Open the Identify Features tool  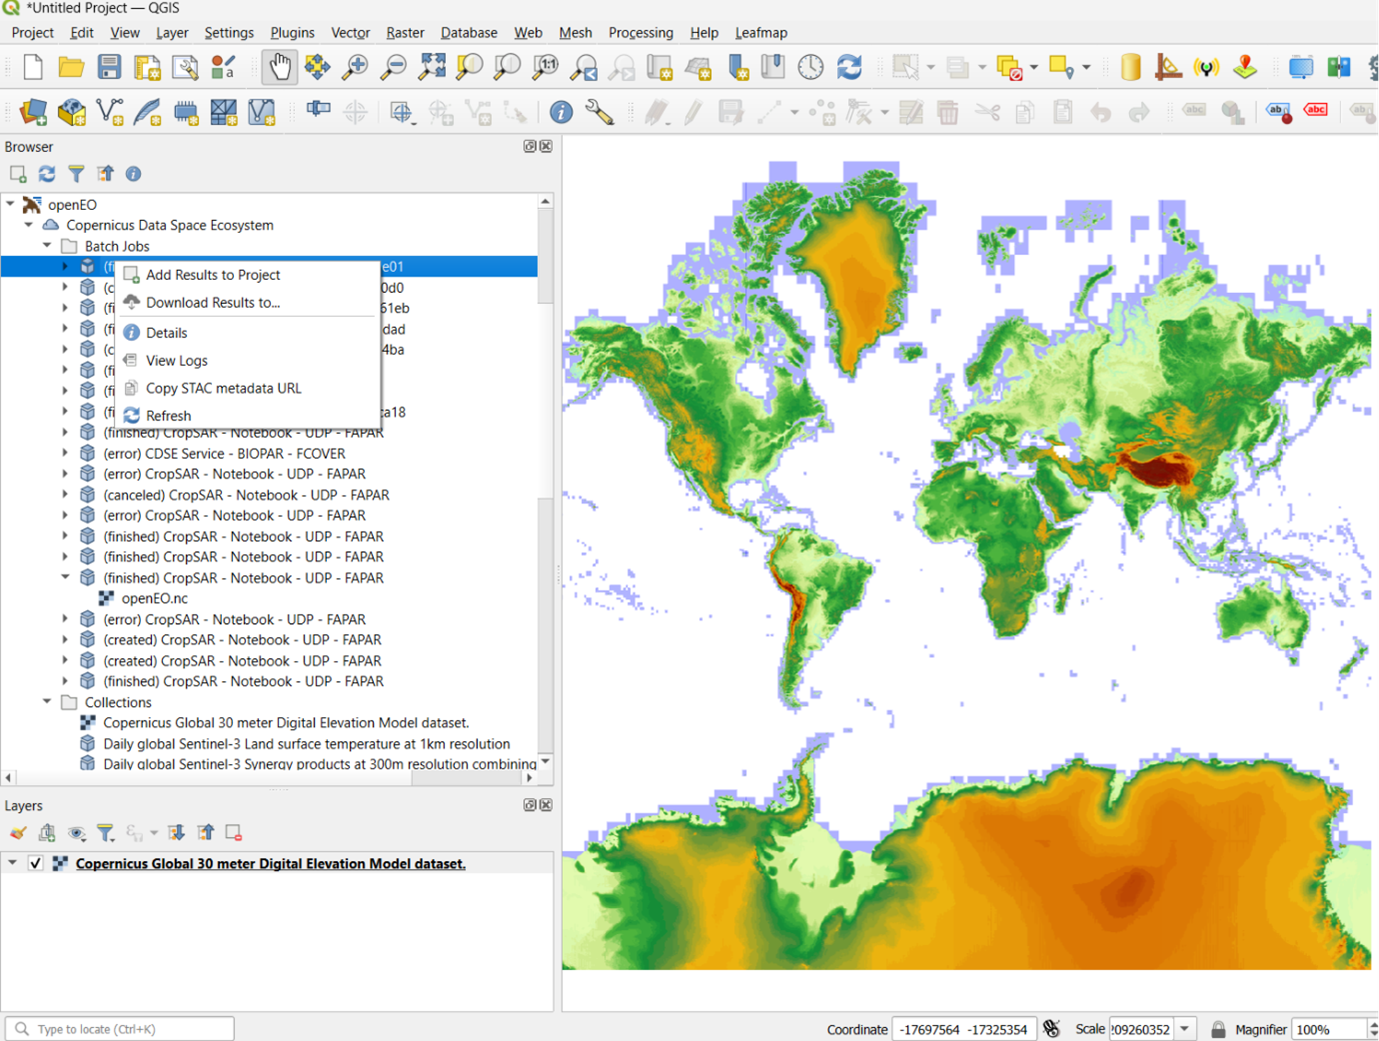pos(561,112)
